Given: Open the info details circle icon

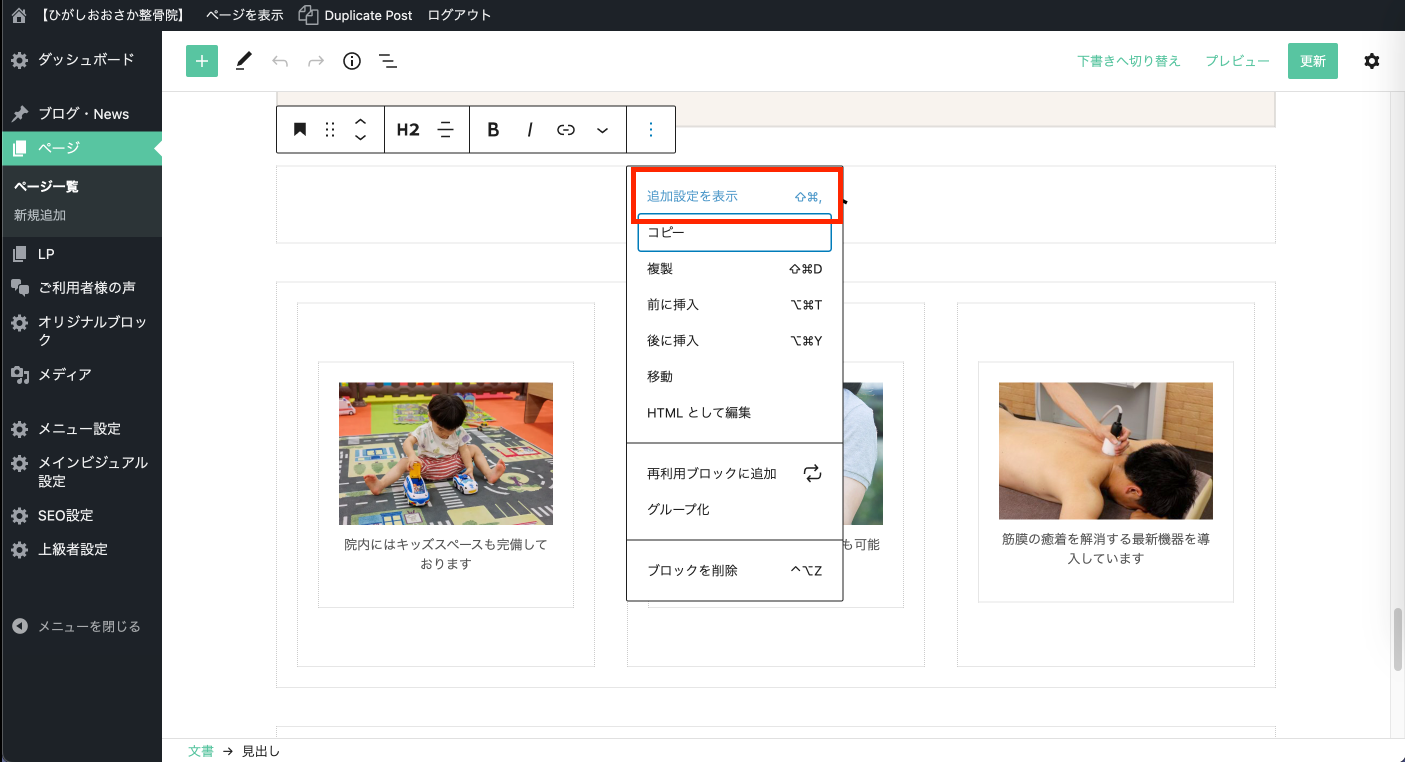Looking at the screenshot, I should (352, 61).
